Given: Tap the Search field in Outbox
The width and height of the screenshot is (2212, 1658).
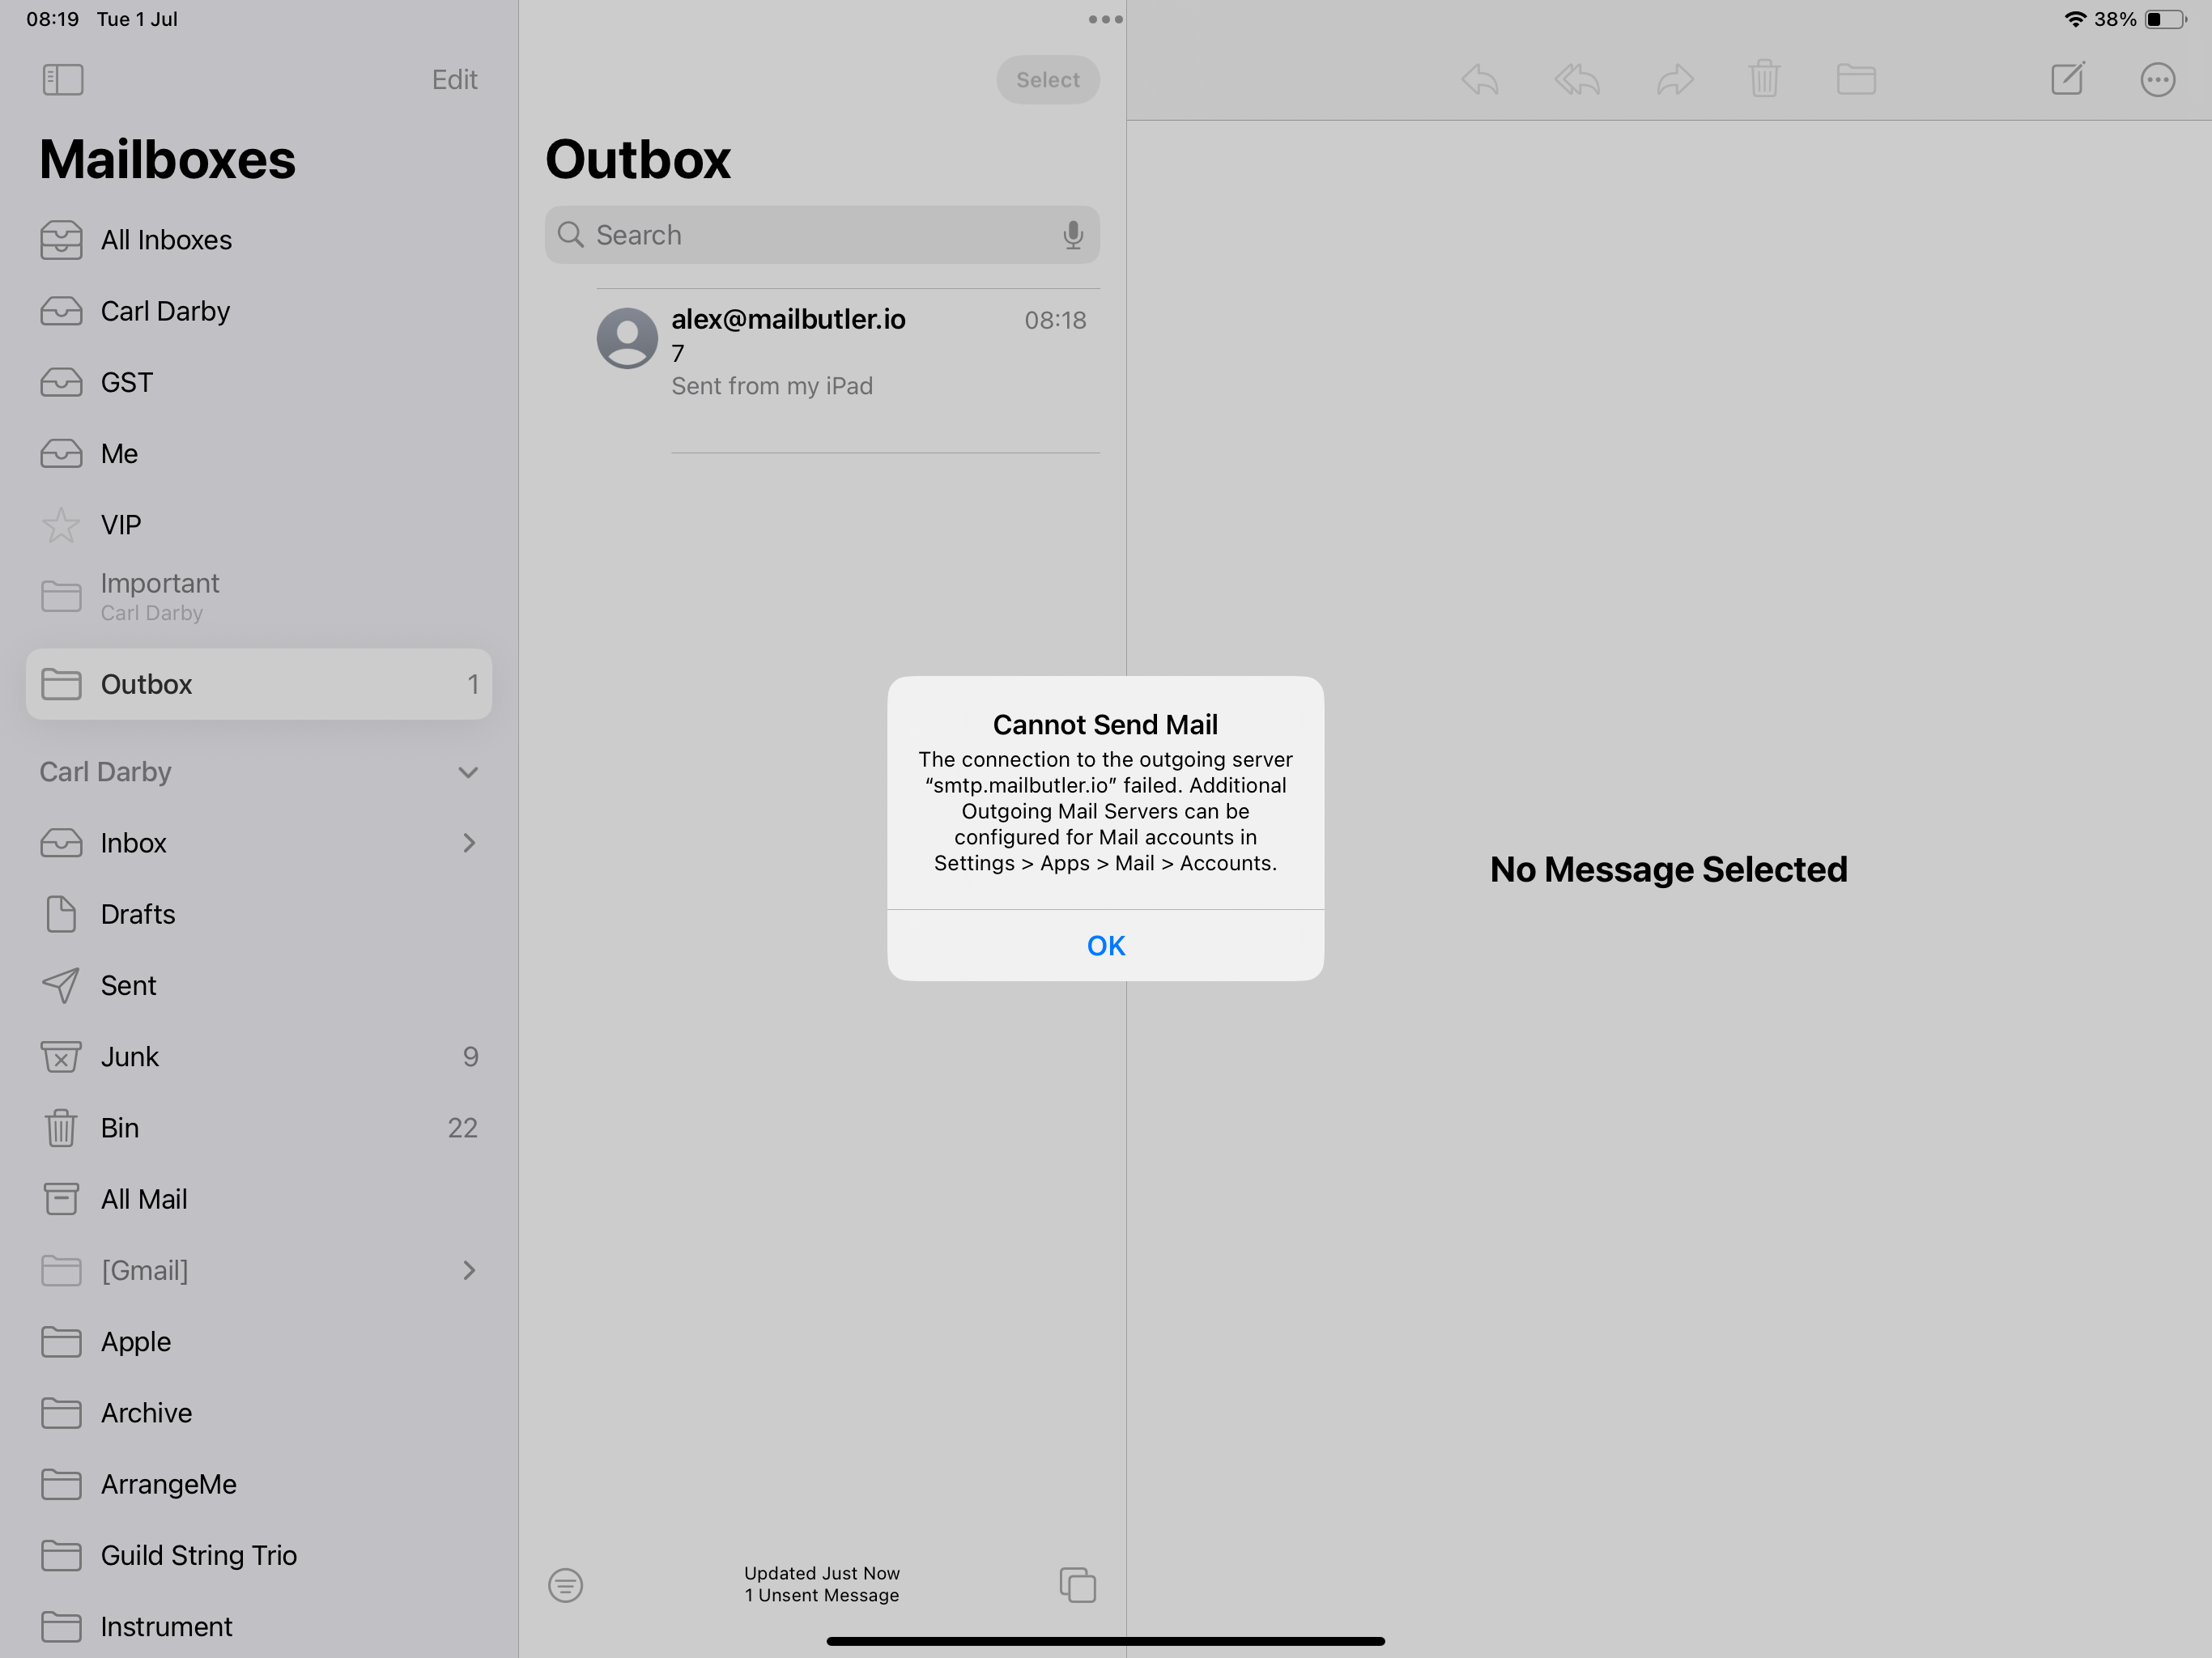Looking at the screenshot, I should tap(822, 235).
